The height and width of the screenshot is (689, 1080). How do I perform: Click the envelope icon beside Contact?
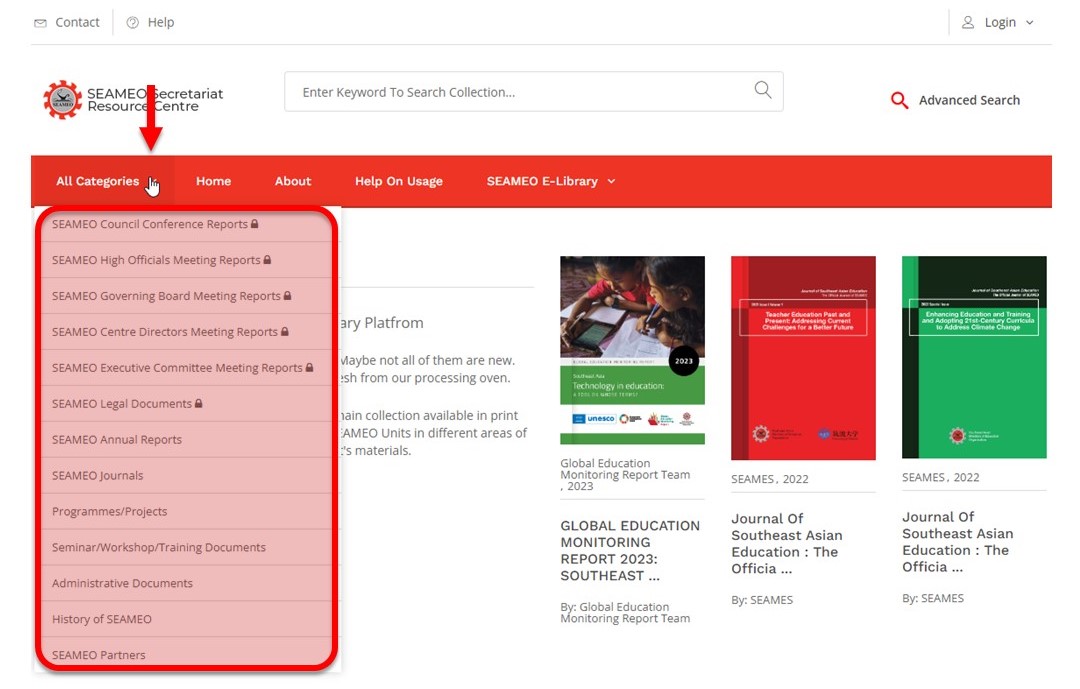[41, 23]
